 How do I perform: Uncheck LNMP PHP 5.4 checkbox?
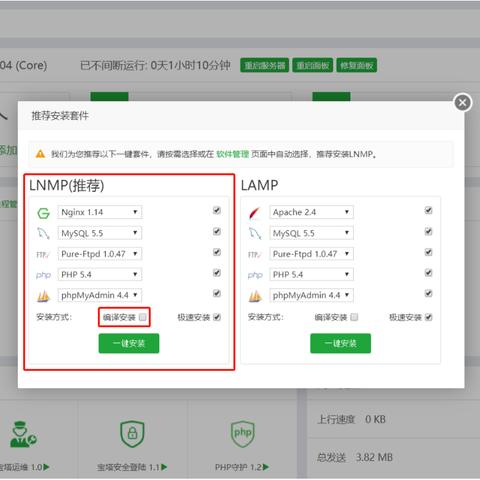217,273
